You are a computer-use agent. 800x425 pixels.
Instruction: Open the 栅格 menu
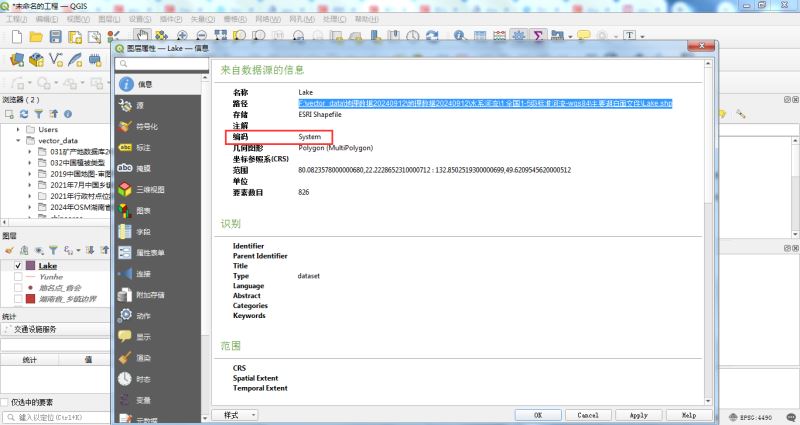(x=235, y=19)
